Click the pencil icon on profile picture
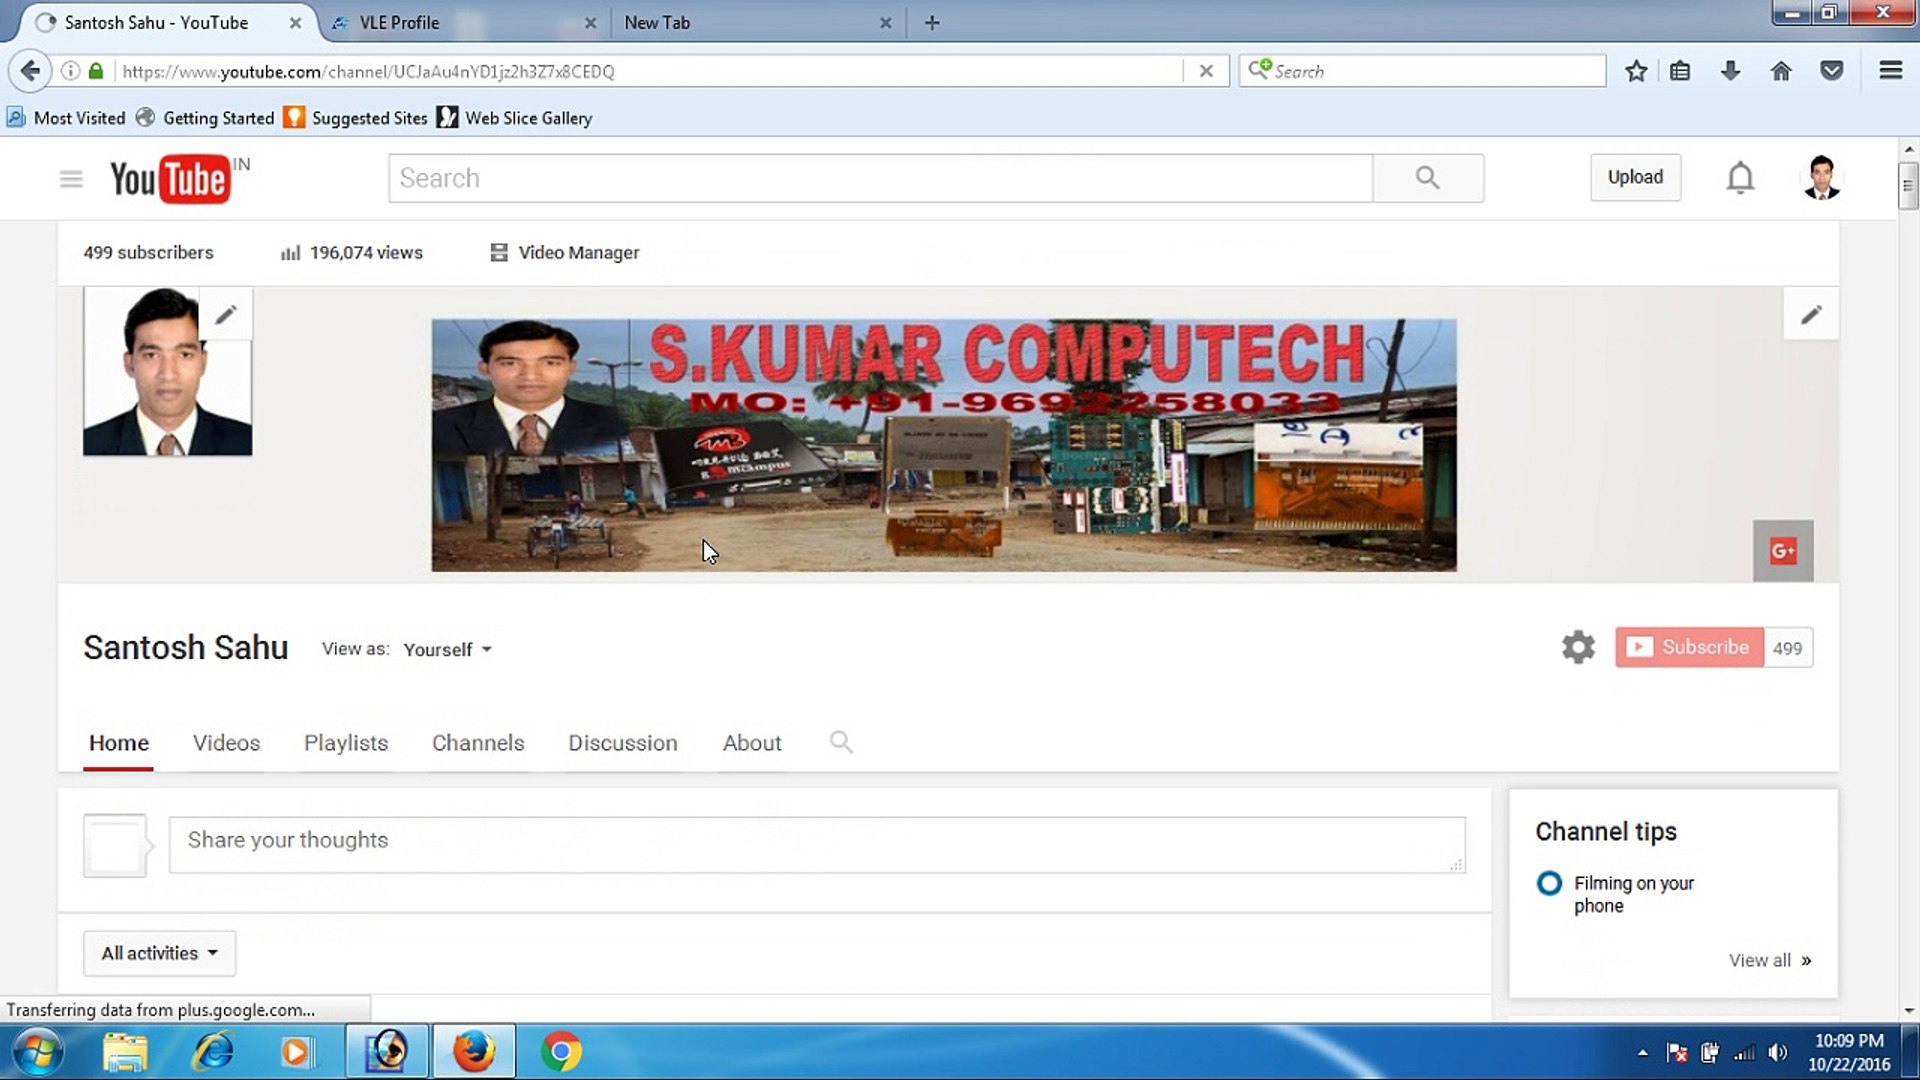This screenshot has width=1920, height=1080. coord(226,314)
